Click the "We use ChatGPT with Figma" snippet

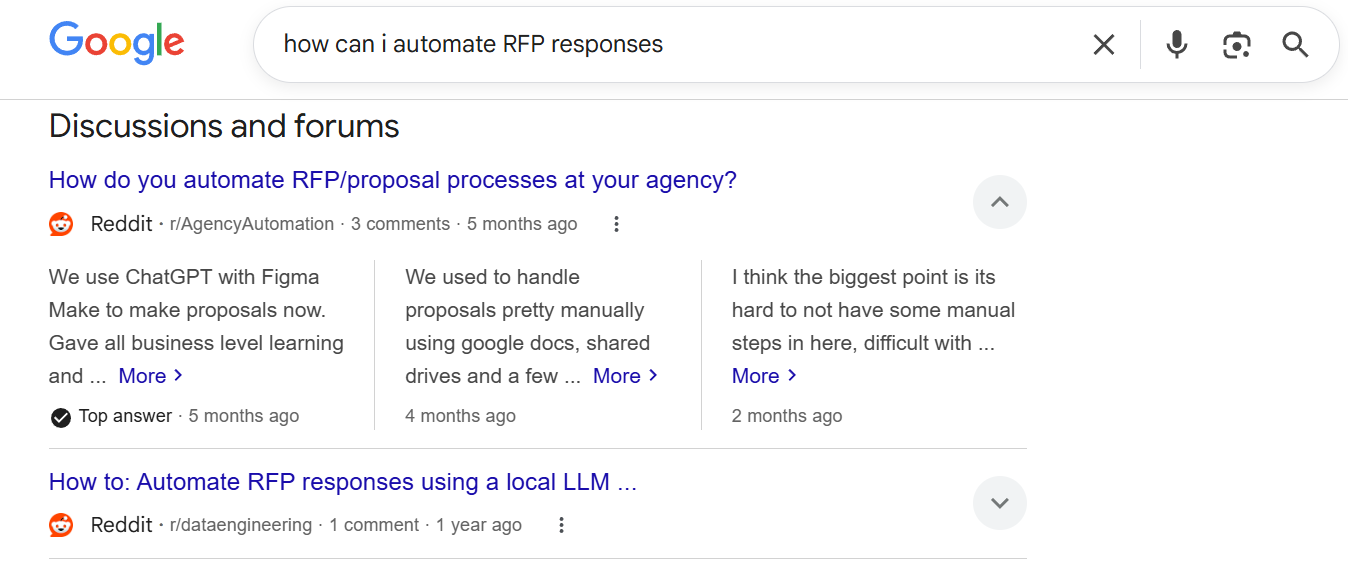tap(196, 326)
